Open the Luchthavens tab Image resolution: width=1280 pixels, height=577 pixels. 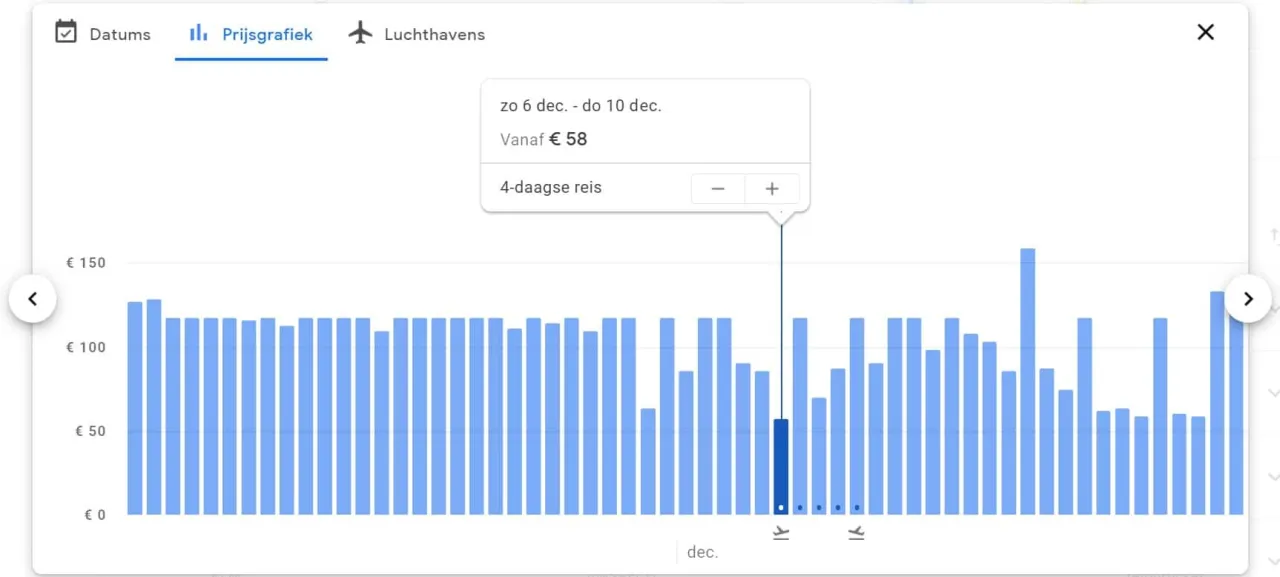(x=434, y=34)
